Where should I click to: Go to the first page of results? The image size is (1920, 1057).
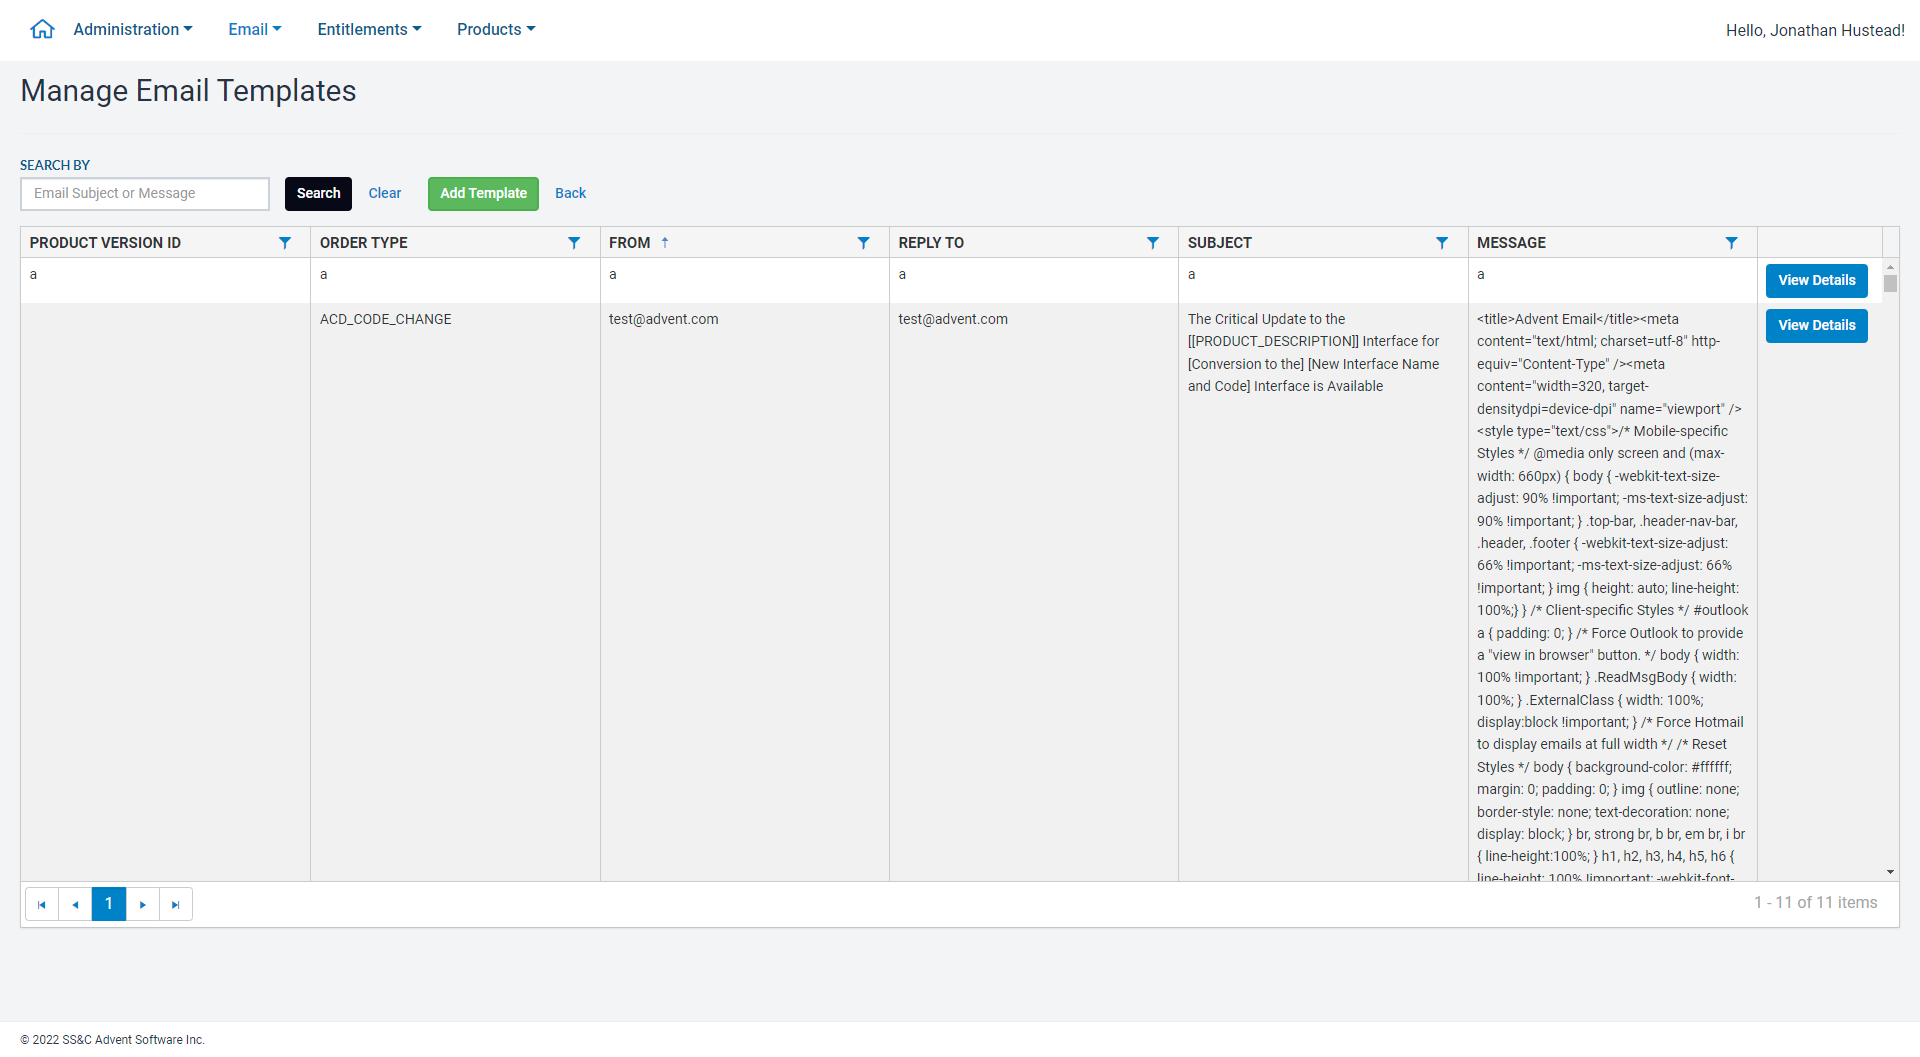pos(42,904)
